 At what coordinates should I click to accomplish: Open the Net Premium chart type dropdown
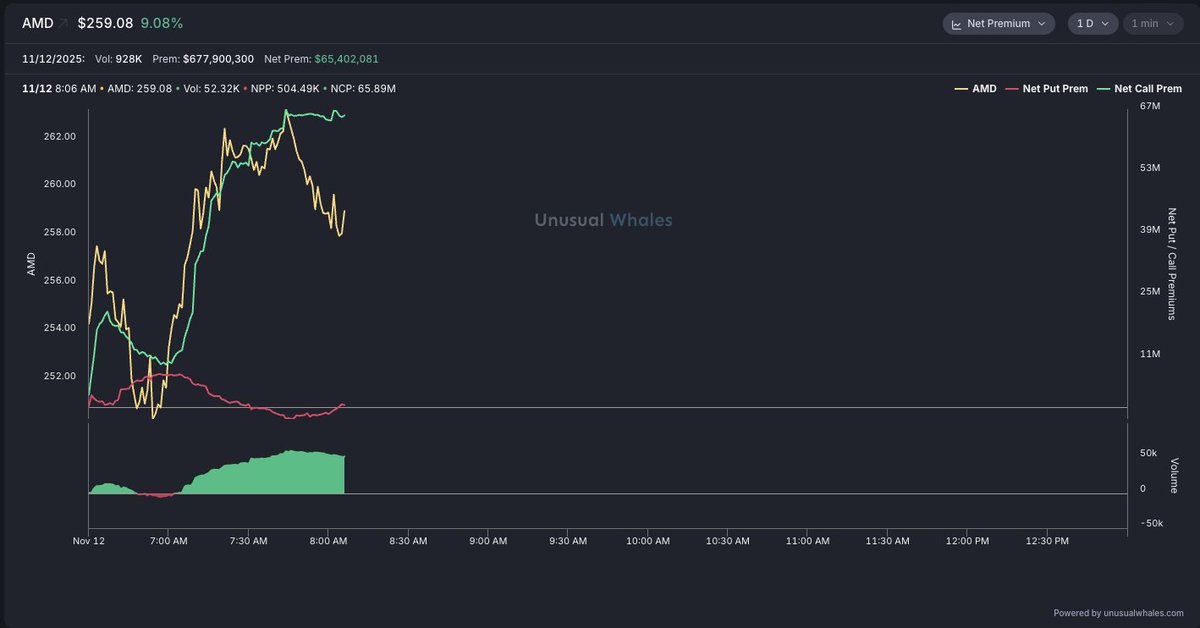tap(998, 23)
